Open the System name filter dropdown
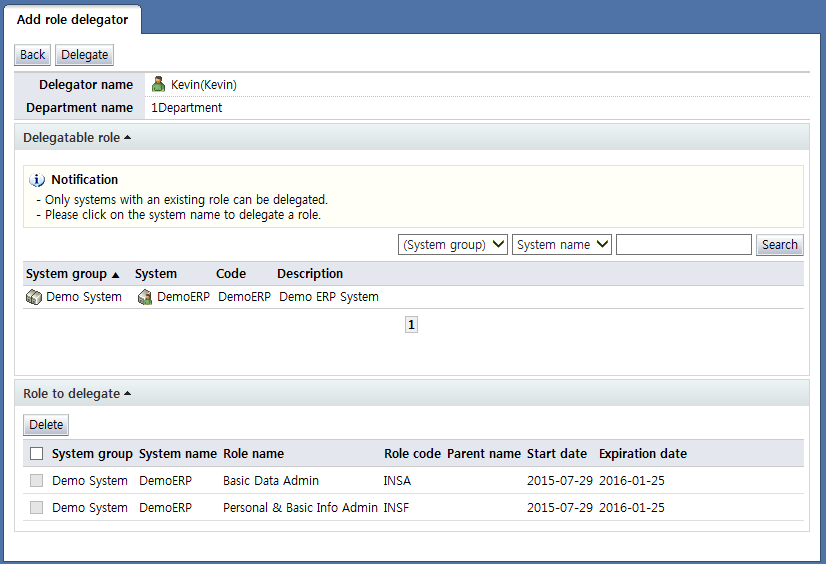The image size is (826, 564). click(x=561, y=245)
